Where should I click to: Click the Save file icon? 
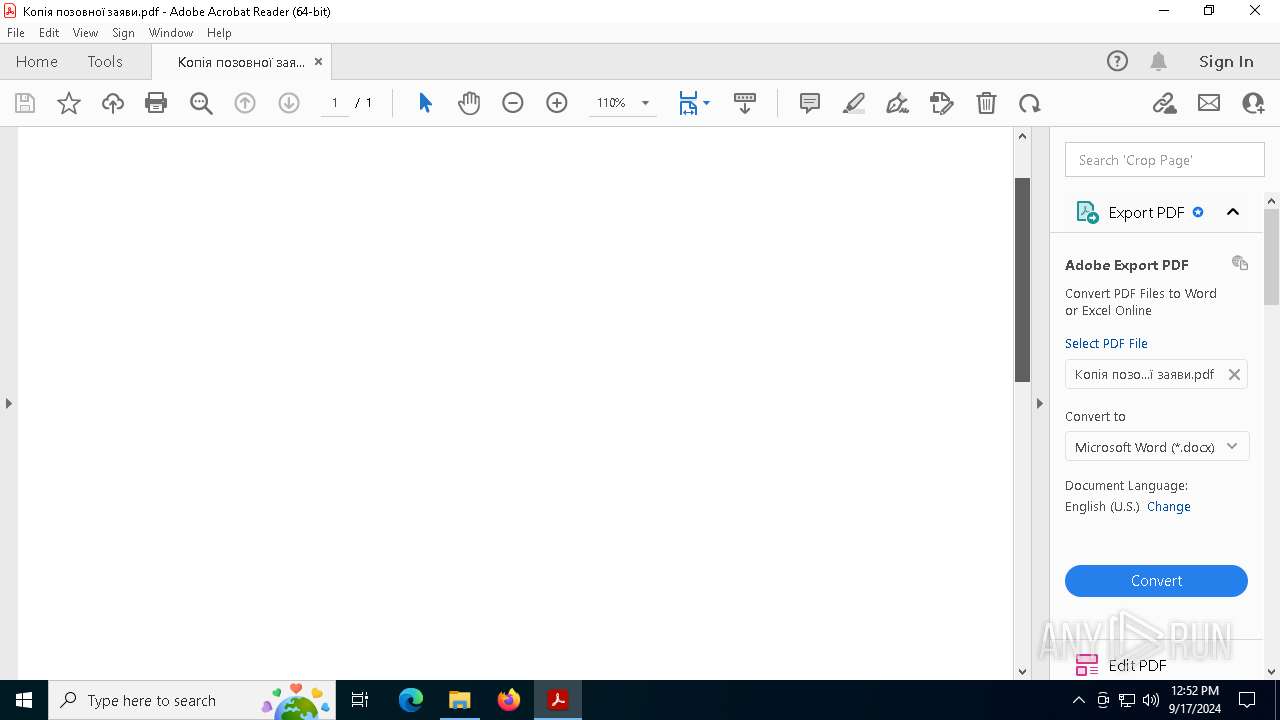click(x=25, y=103)
